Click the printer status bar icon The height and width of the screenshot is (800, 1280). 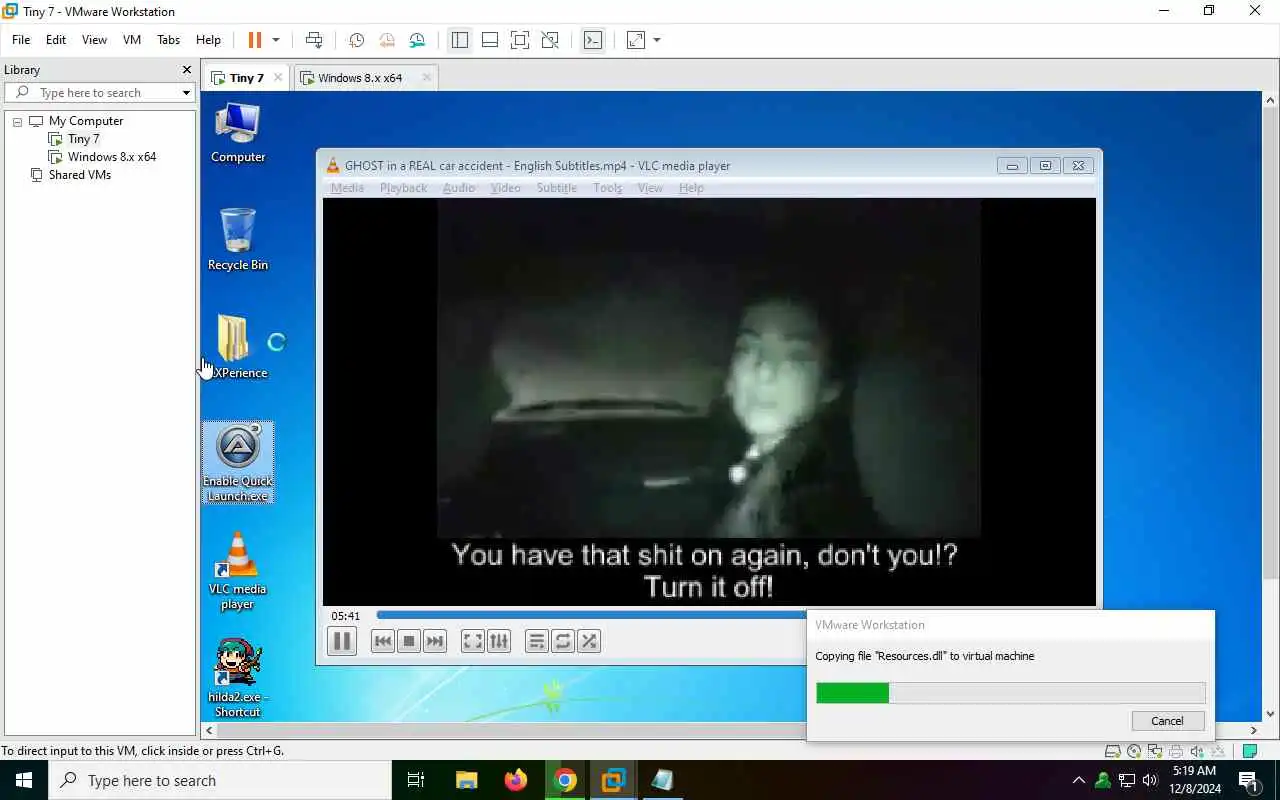point(1176,751)
